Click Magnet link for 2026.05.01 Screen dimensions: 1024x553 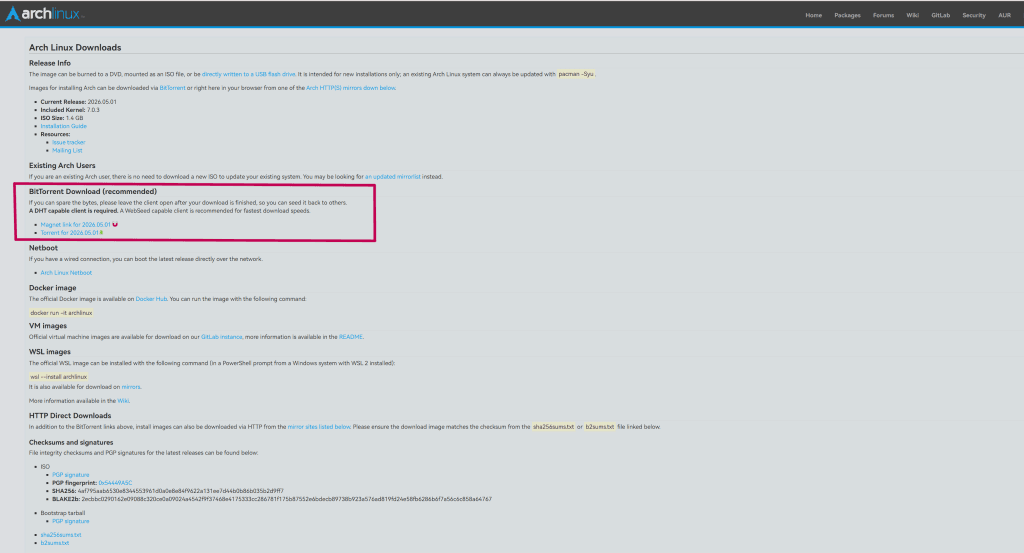[x=76, y=225]
